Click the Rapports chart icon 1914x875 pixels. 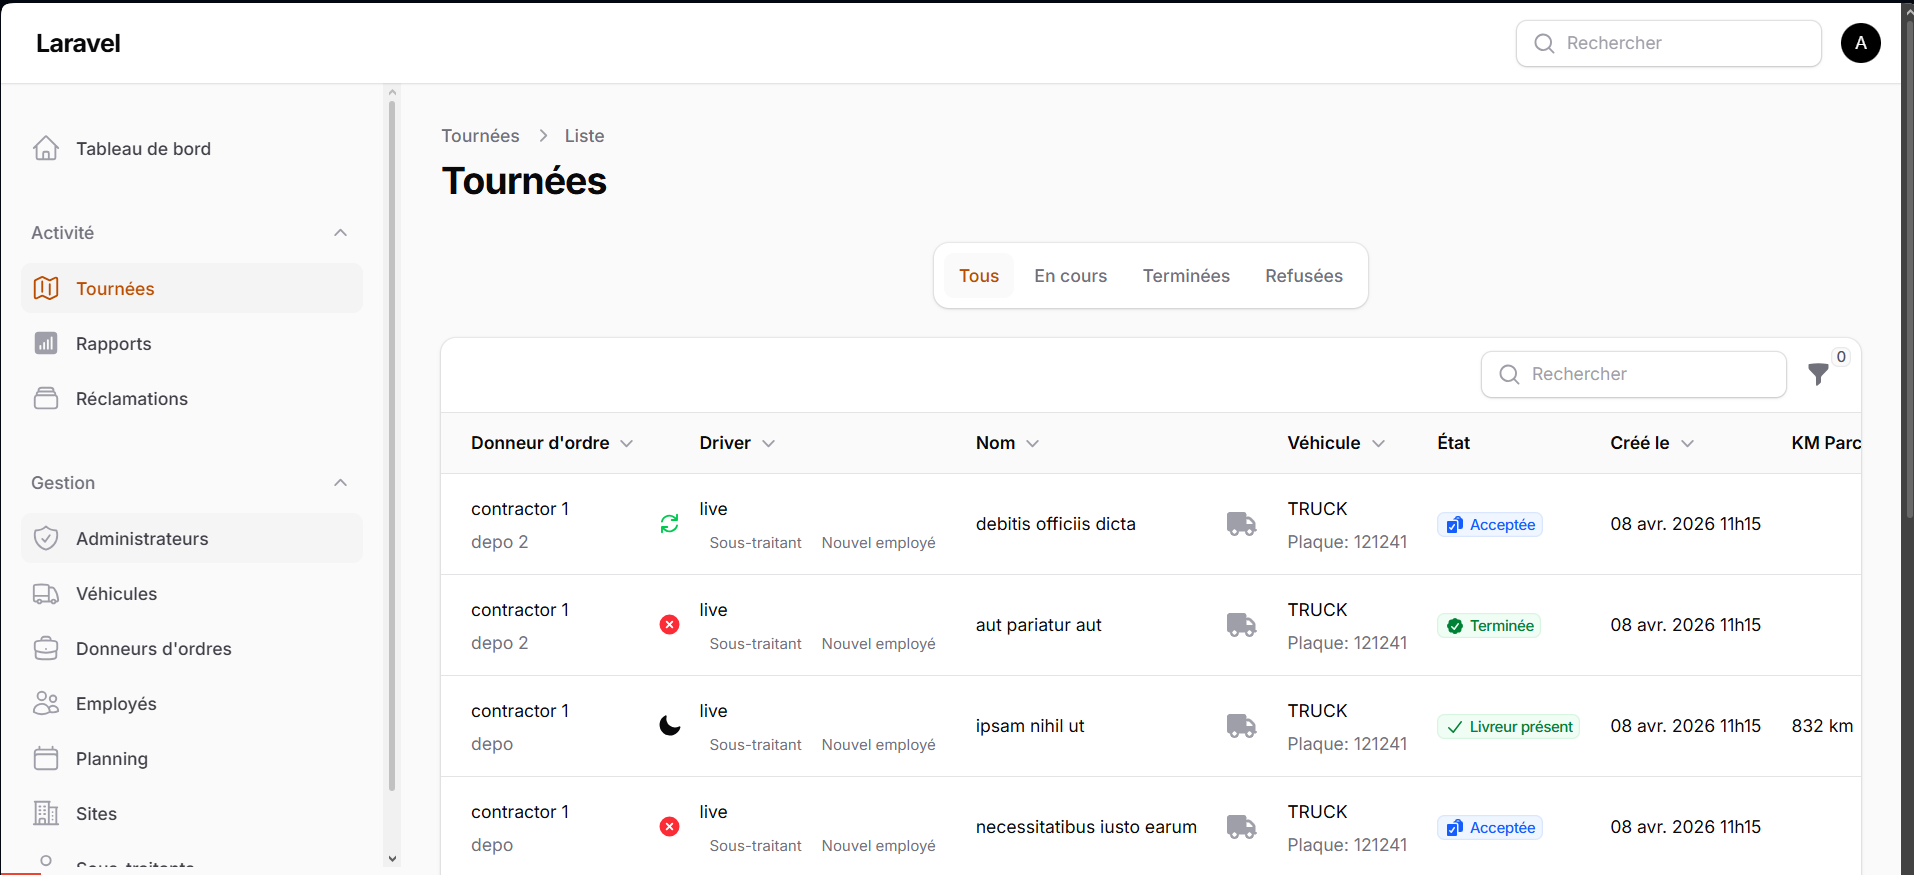click(46, 343)
